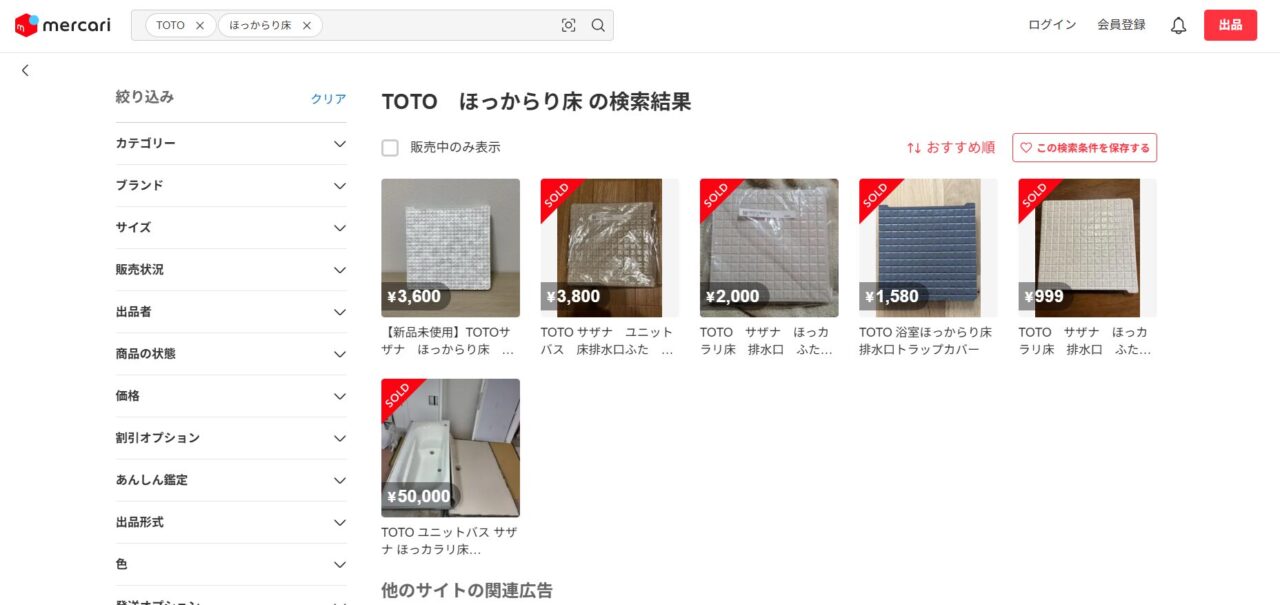Expand the 商品の状態 filter

coord(231,353)
